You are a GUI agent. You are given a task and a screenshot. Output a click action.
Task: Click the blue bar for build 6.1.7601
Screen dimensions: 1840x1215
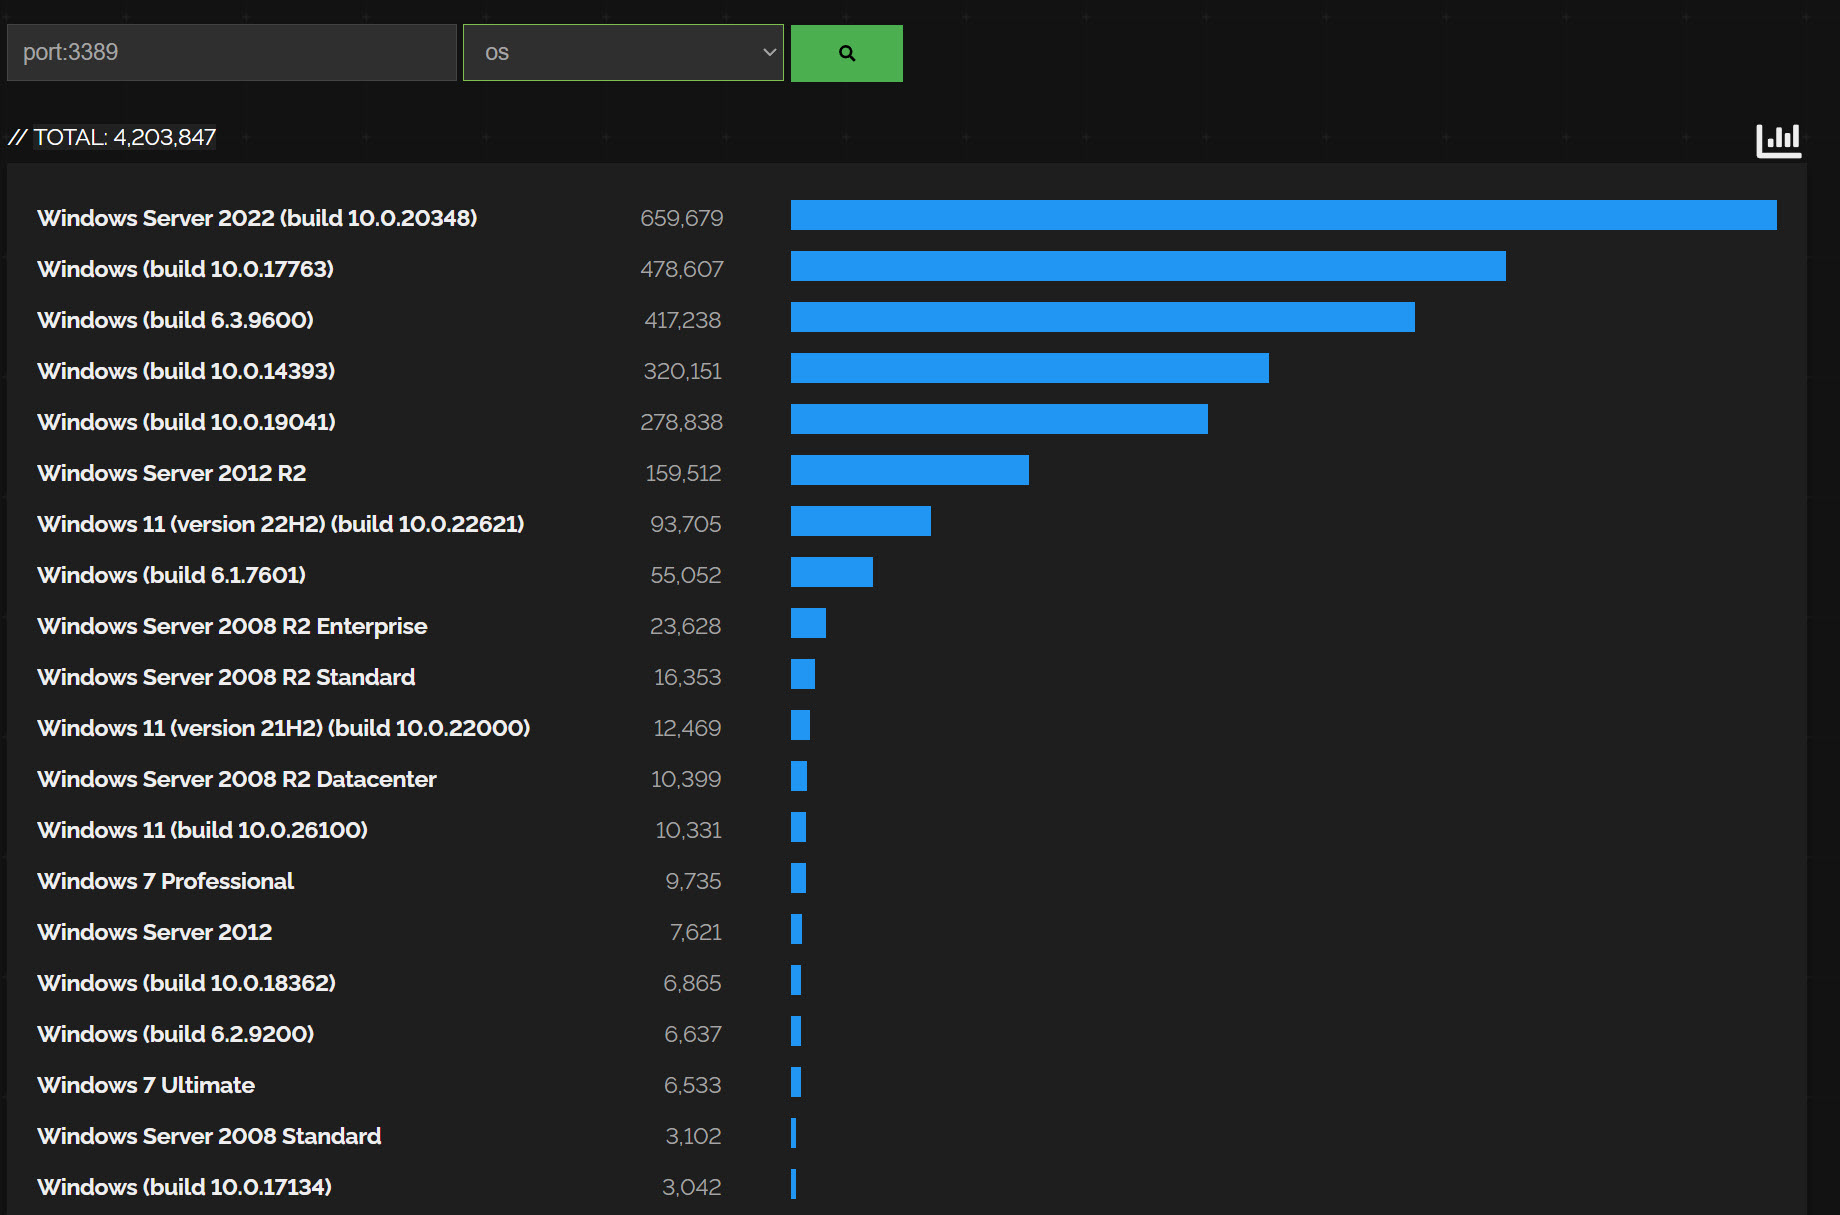tap(832, 572)
